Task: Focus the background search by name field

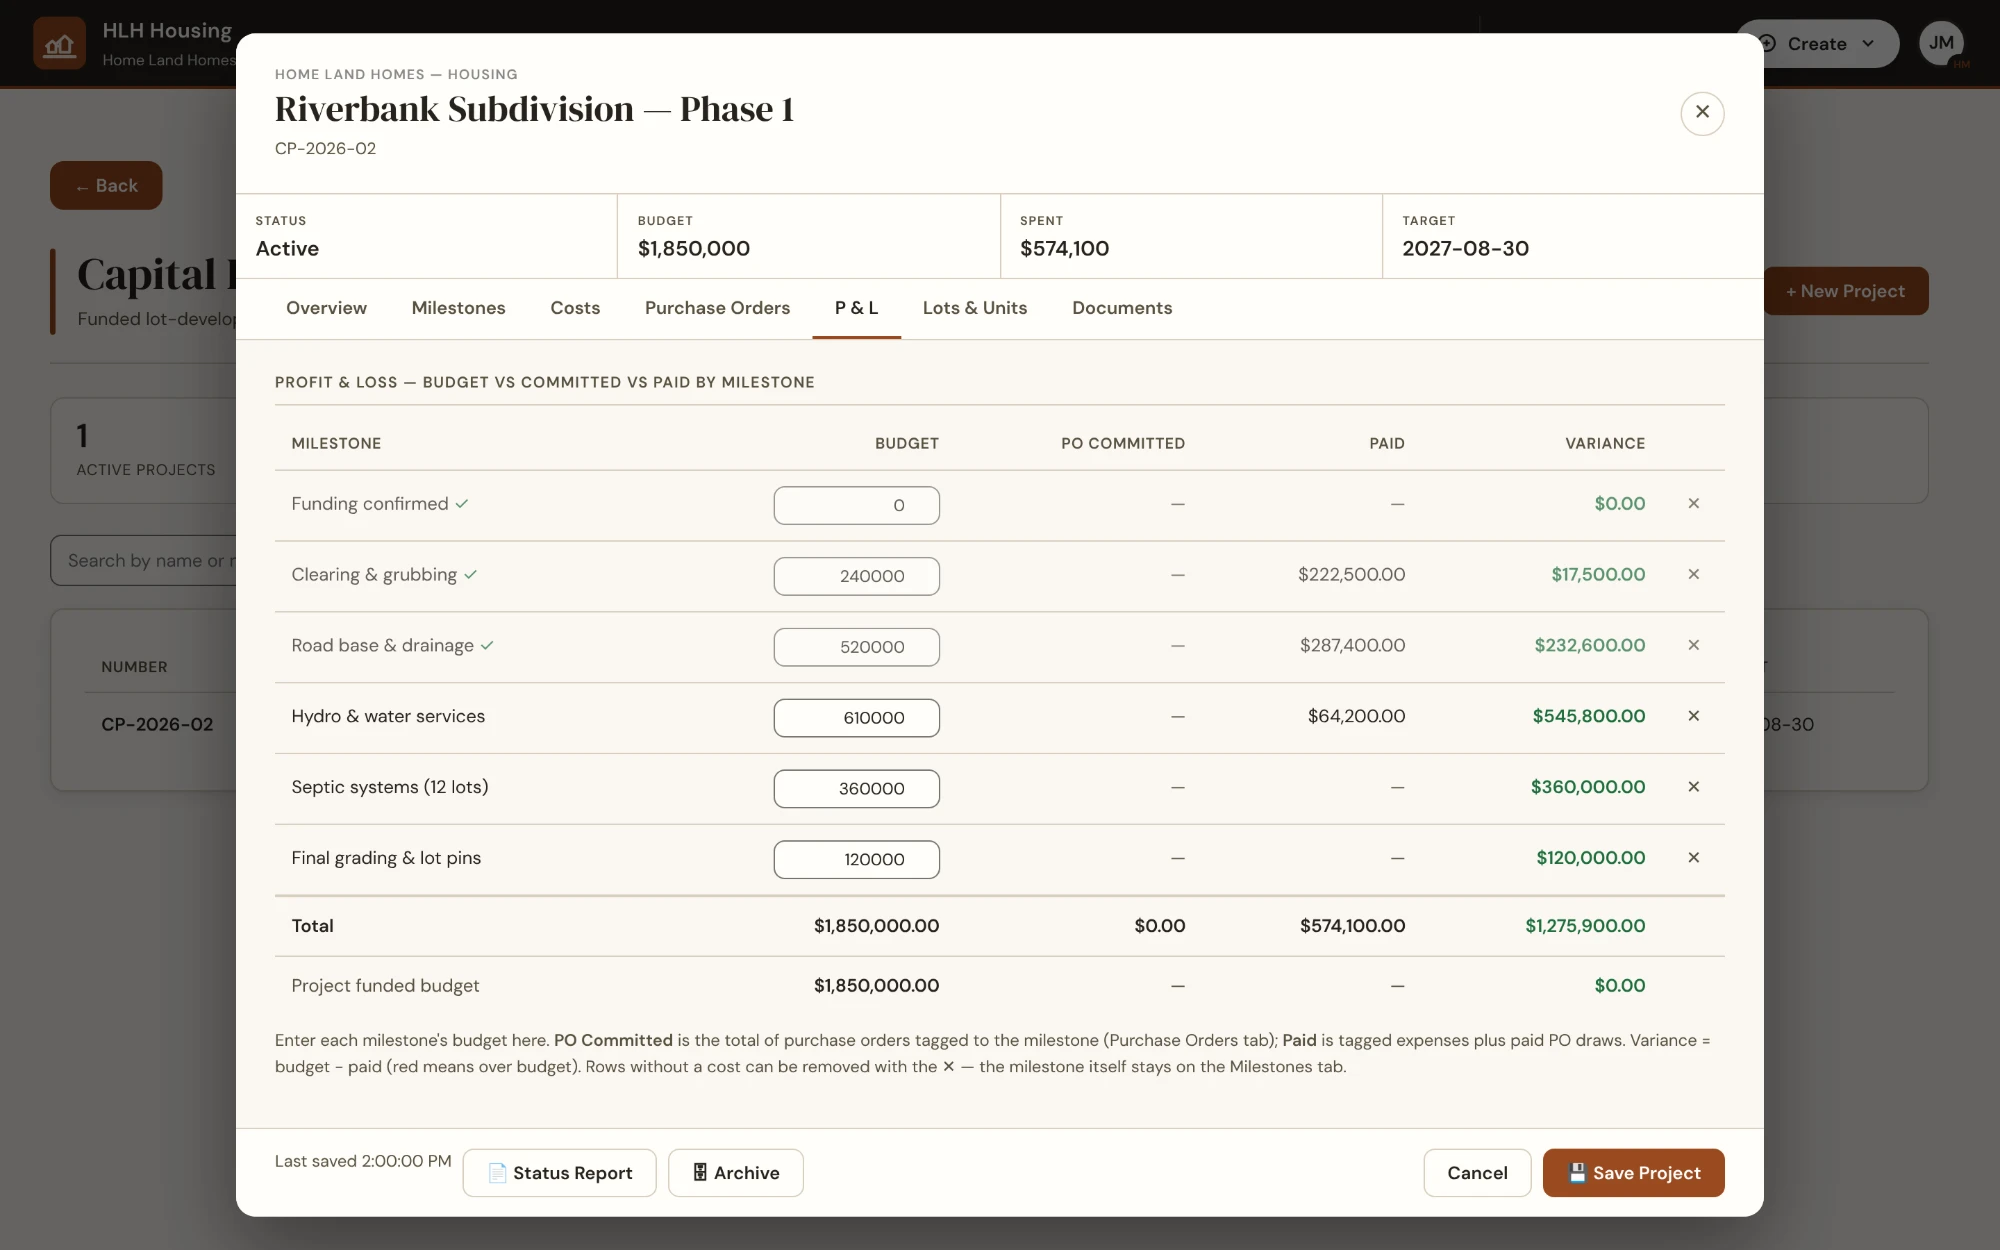Action: tap(143, 561)
